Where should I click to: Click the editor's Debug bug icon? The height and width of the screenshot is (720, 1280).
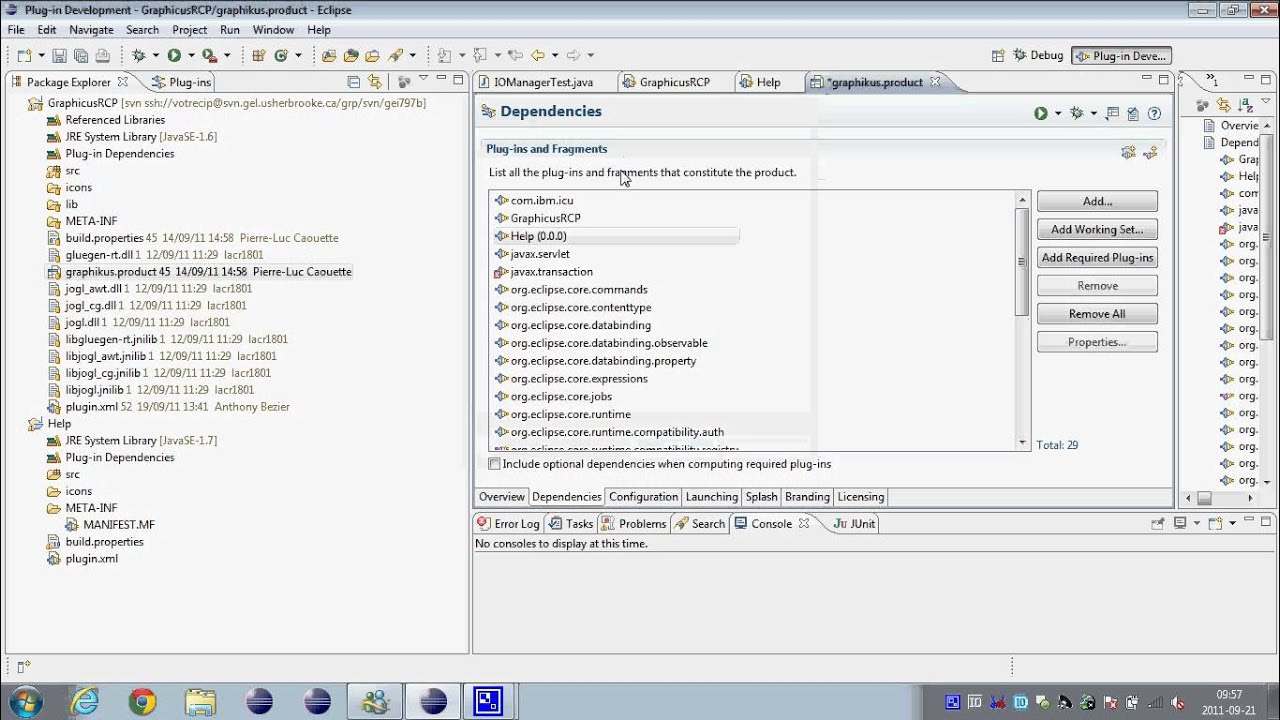click(1077, 113)
